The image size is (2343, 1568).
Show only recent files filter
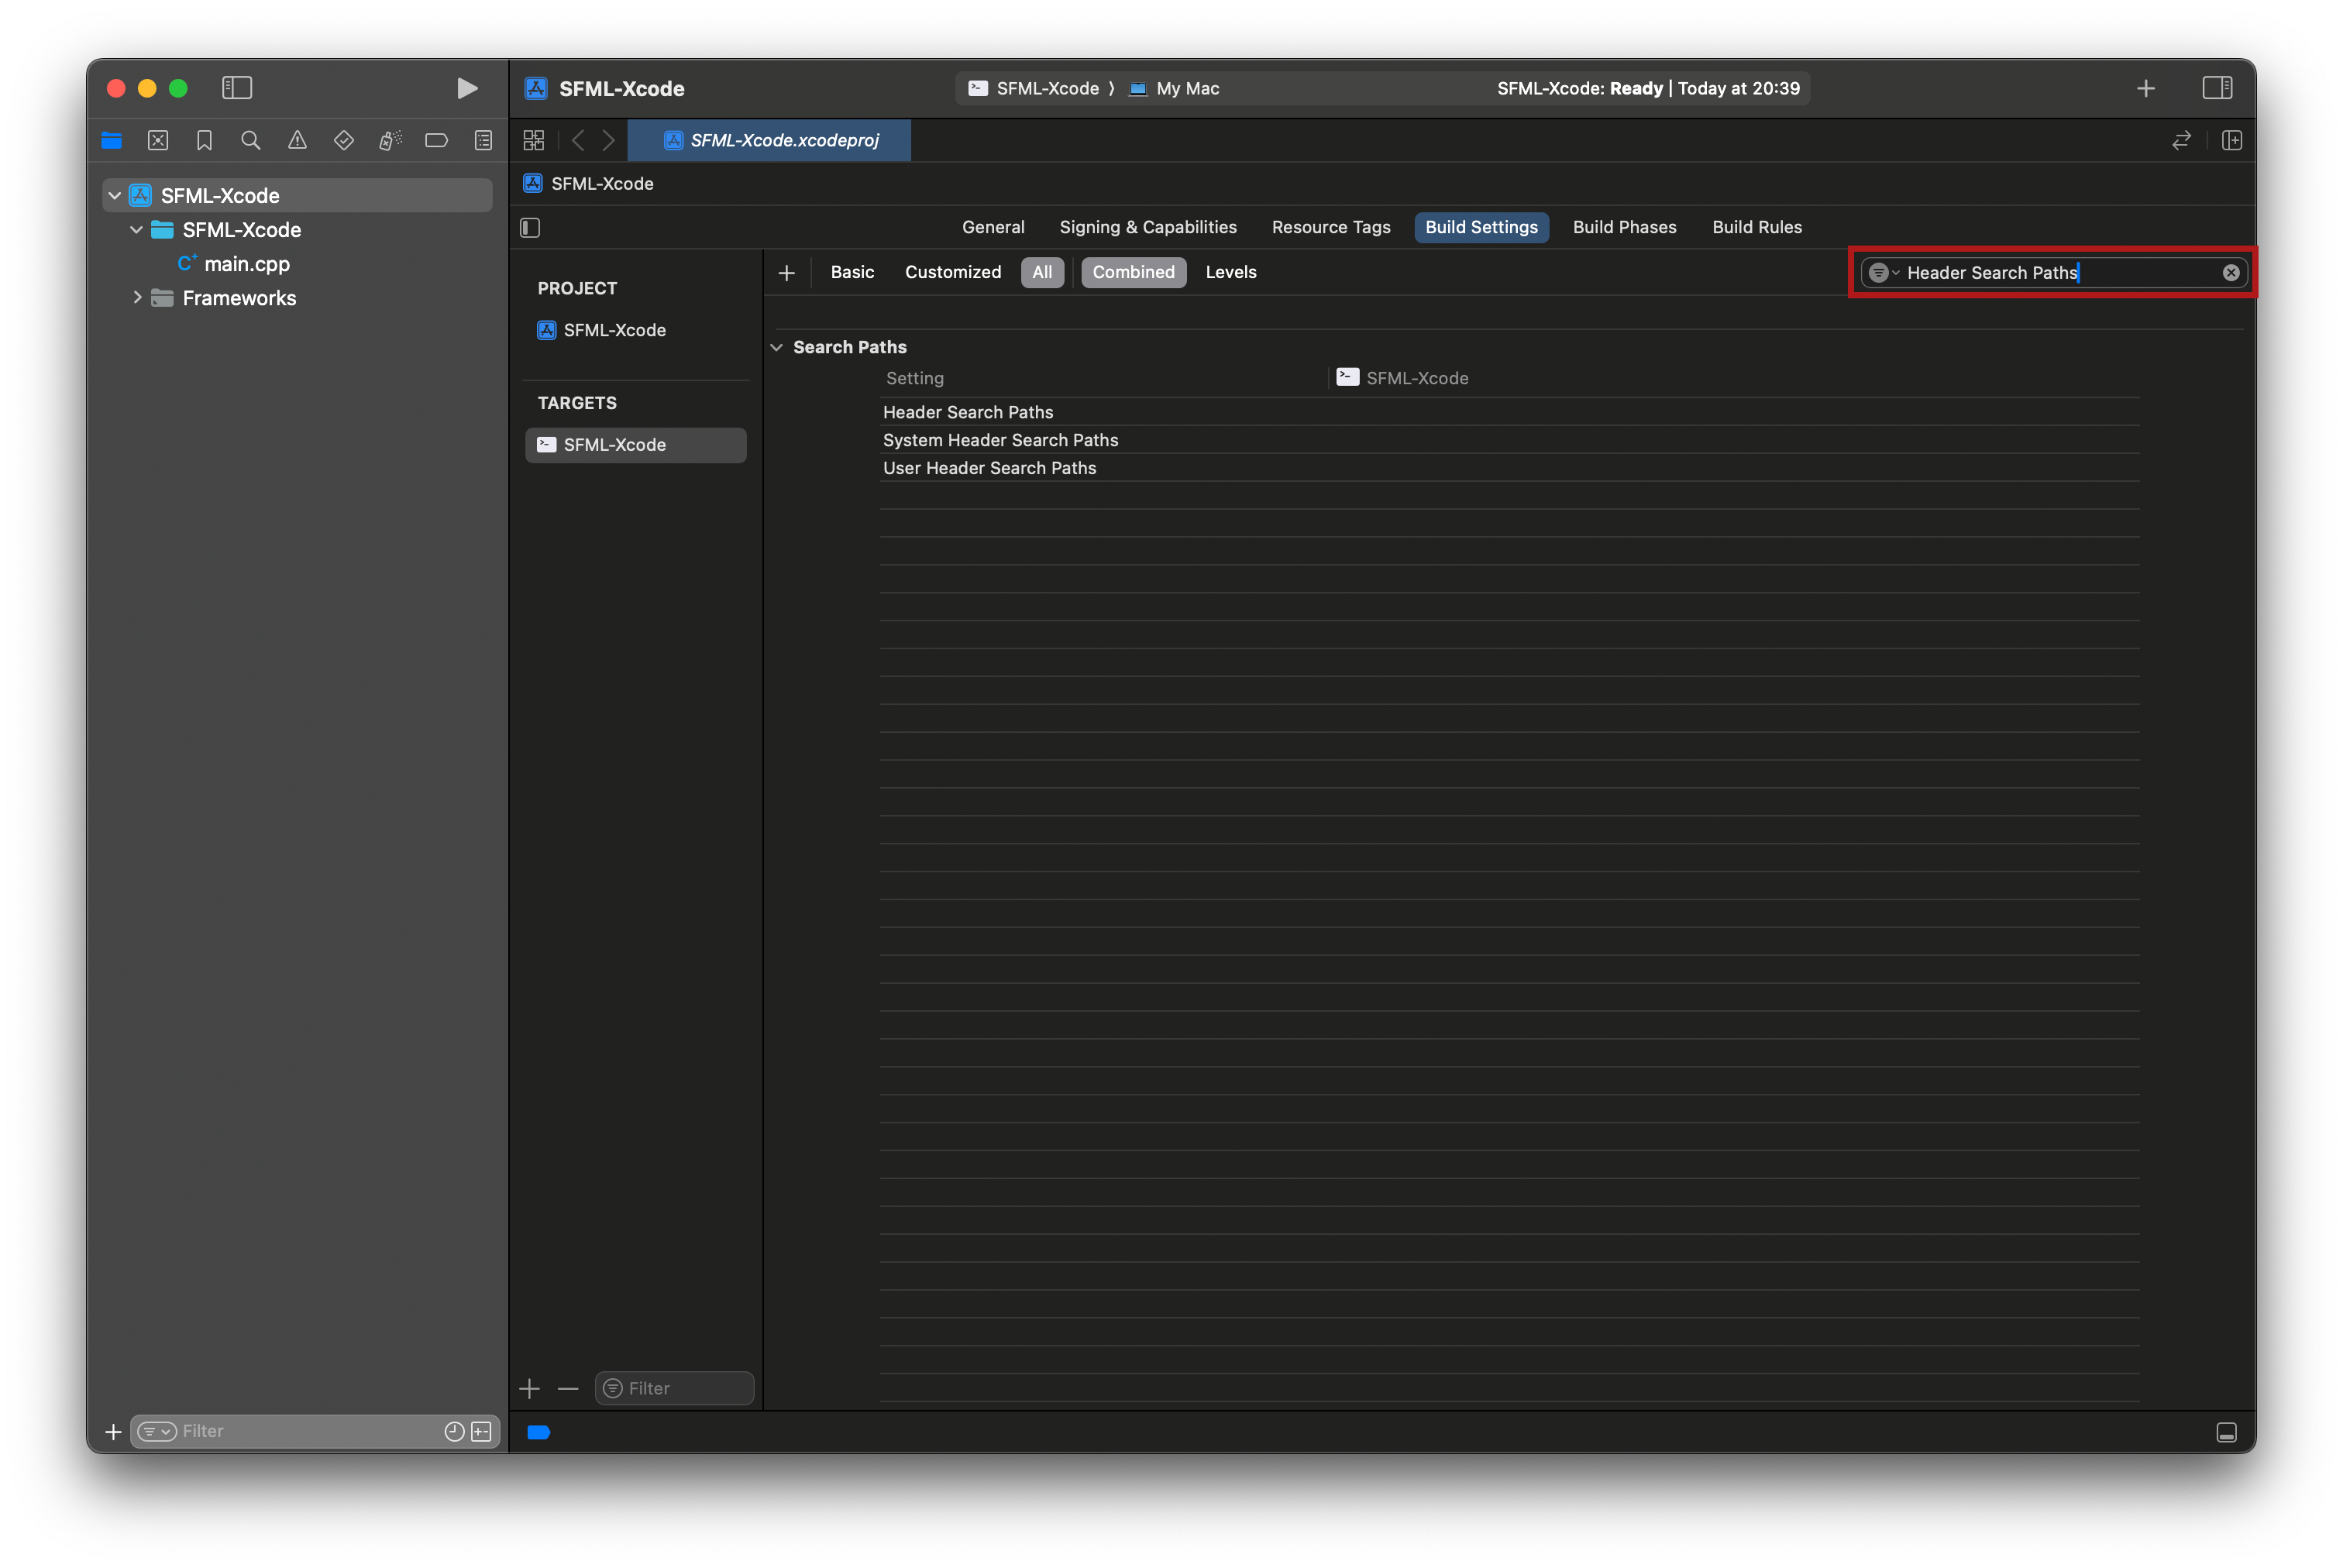pos(454,1431)
